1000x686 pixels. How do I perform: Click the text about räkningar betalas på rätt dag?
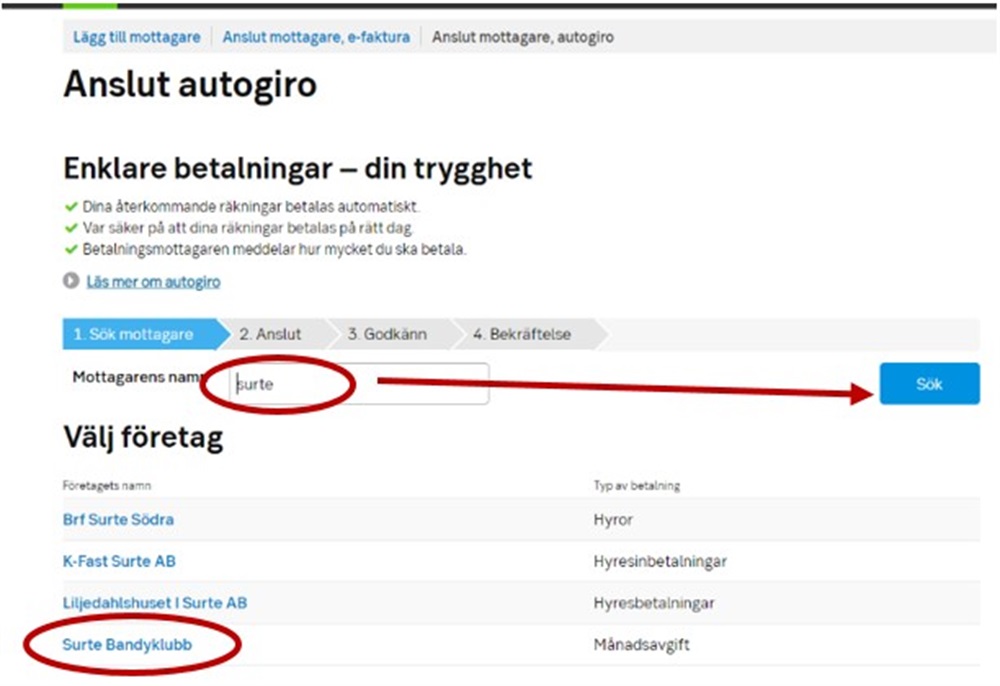pyautogui.click(x=247, y=228)
